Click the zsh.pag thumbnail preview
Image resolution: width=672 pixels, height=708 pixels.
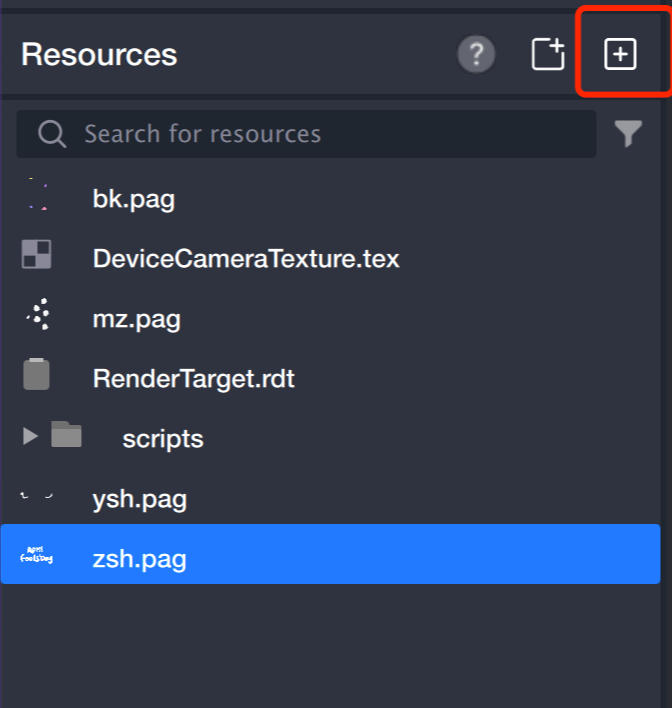pyautogui.click(x=37, y=555)
